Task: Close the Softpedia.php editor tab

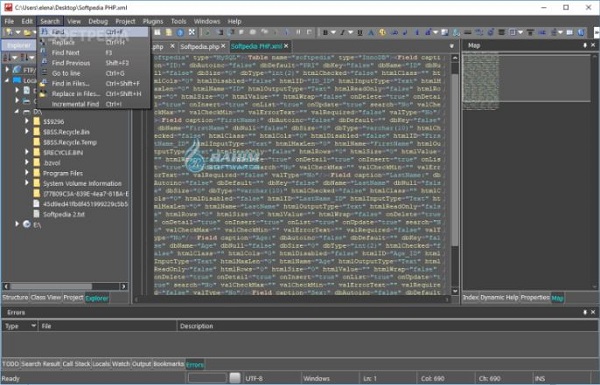Action: 223,46
